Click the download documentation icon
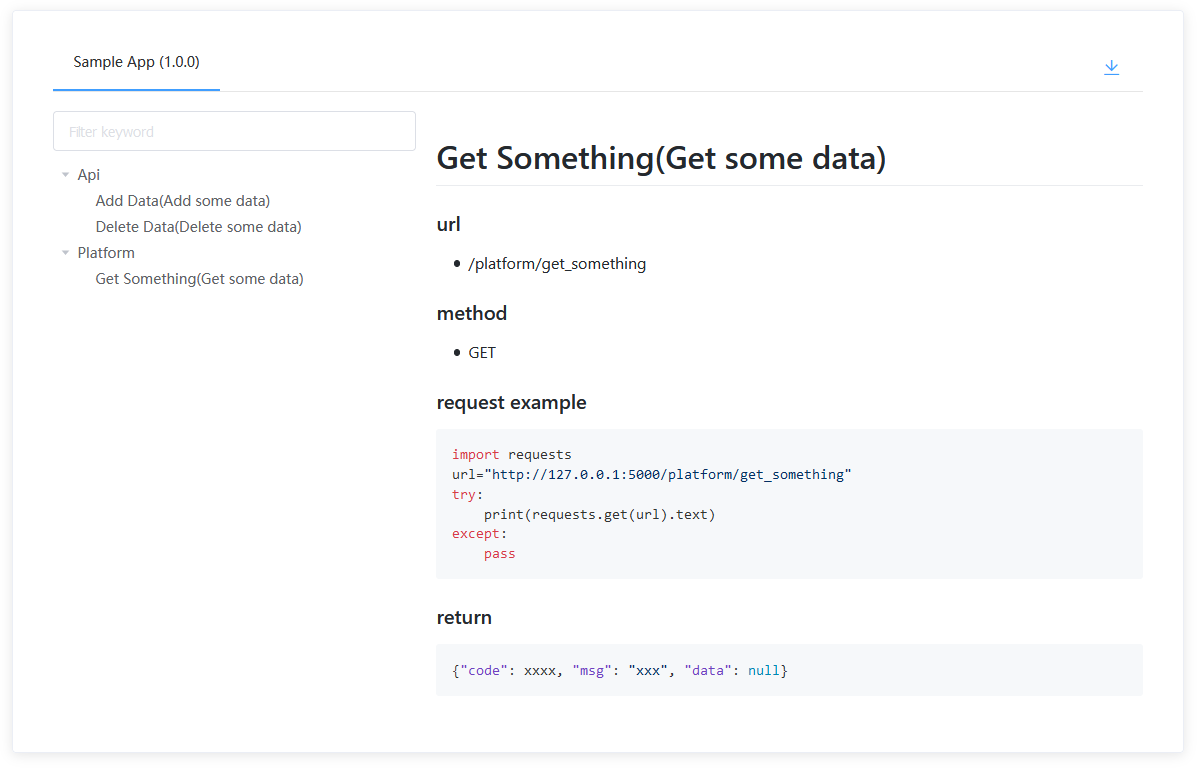1198x768 pixels. [1111, 67]
